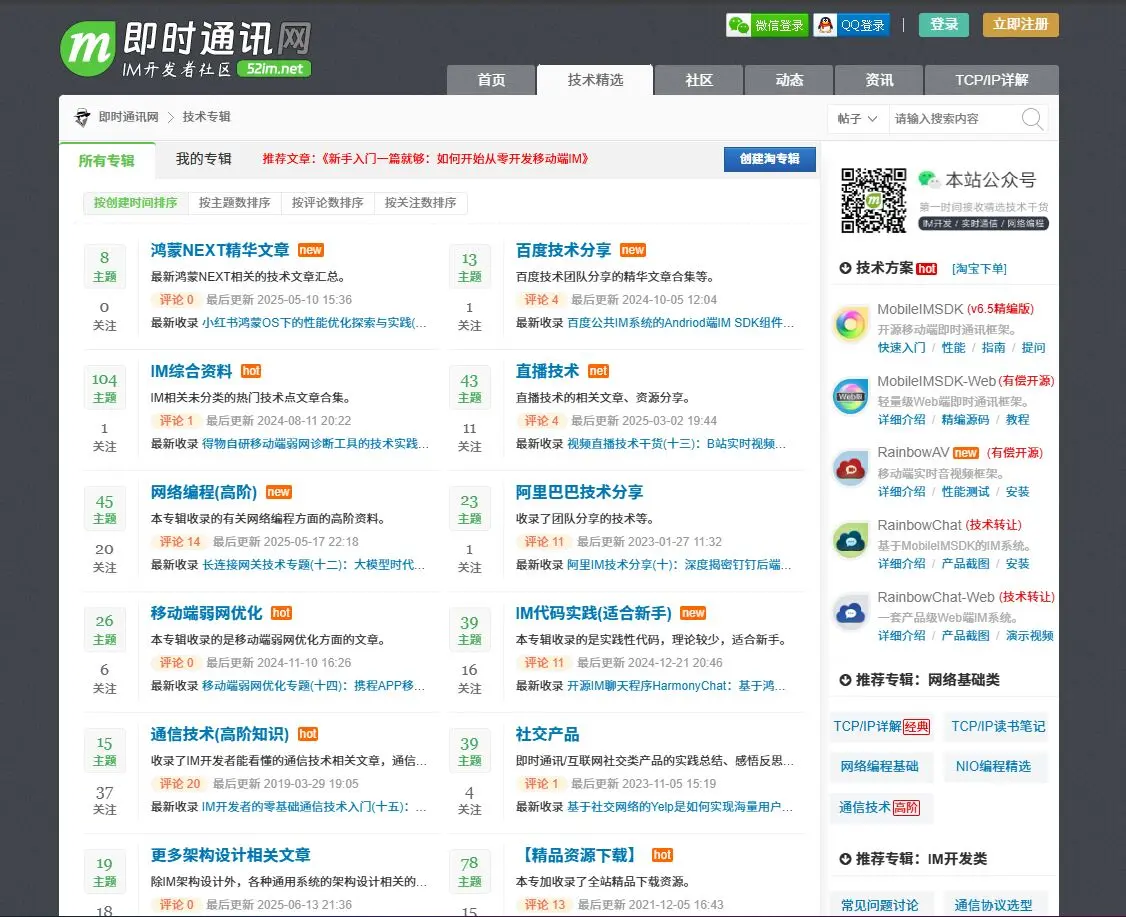Open the 帖子 search type dropdown

pyautogui.click(x=857, y=119)
